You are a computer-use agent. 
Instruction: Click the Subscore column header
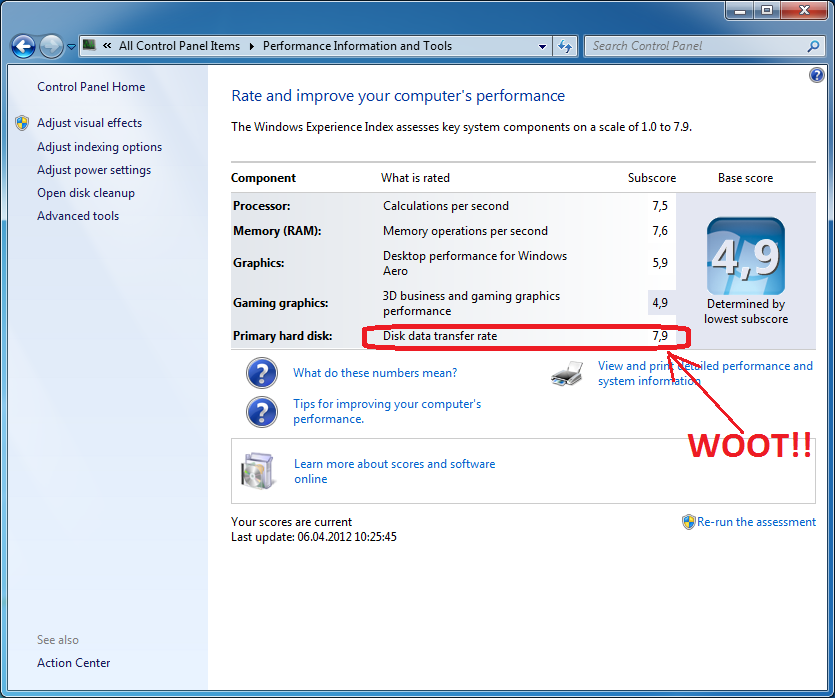coord(652,178)
